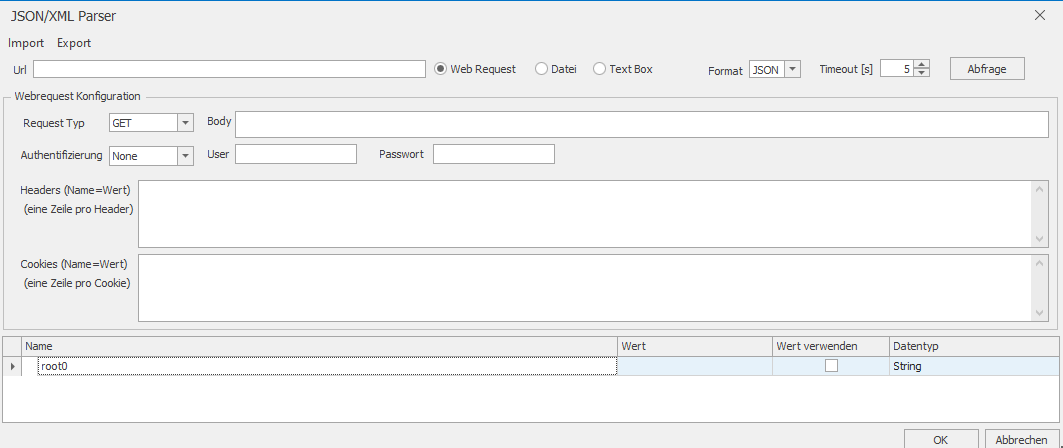Click the String datatype cell of root0
The width and height of the screenshot is (1063, 448).
point(974,366)
